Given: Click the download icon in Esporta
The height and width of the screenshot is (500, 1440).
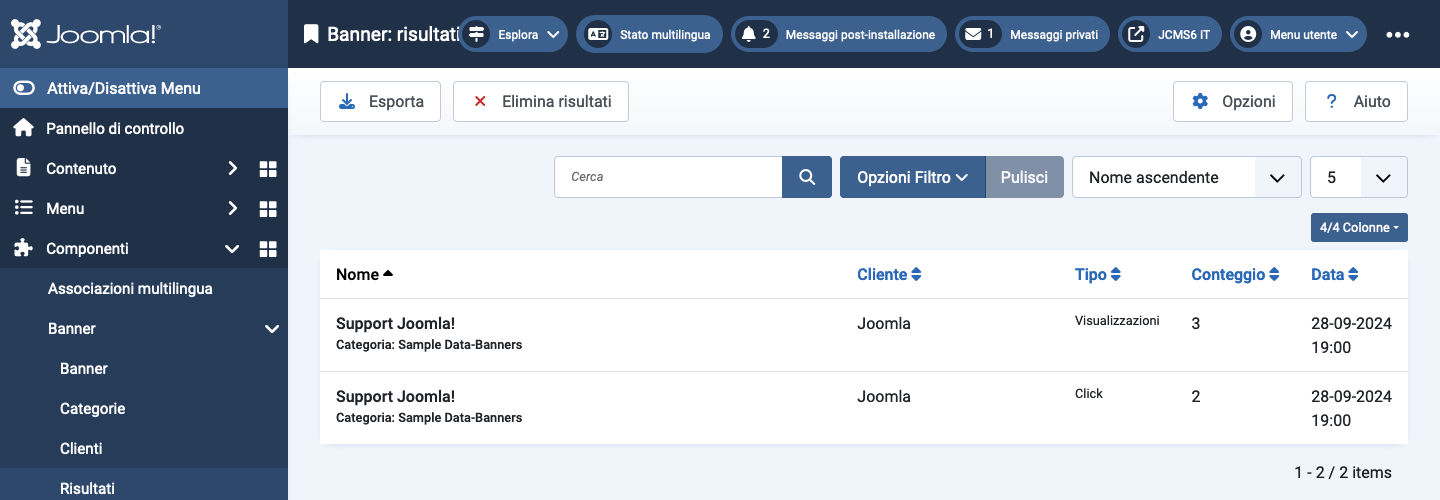Looking at the screenshot, I should coord(347,102).
